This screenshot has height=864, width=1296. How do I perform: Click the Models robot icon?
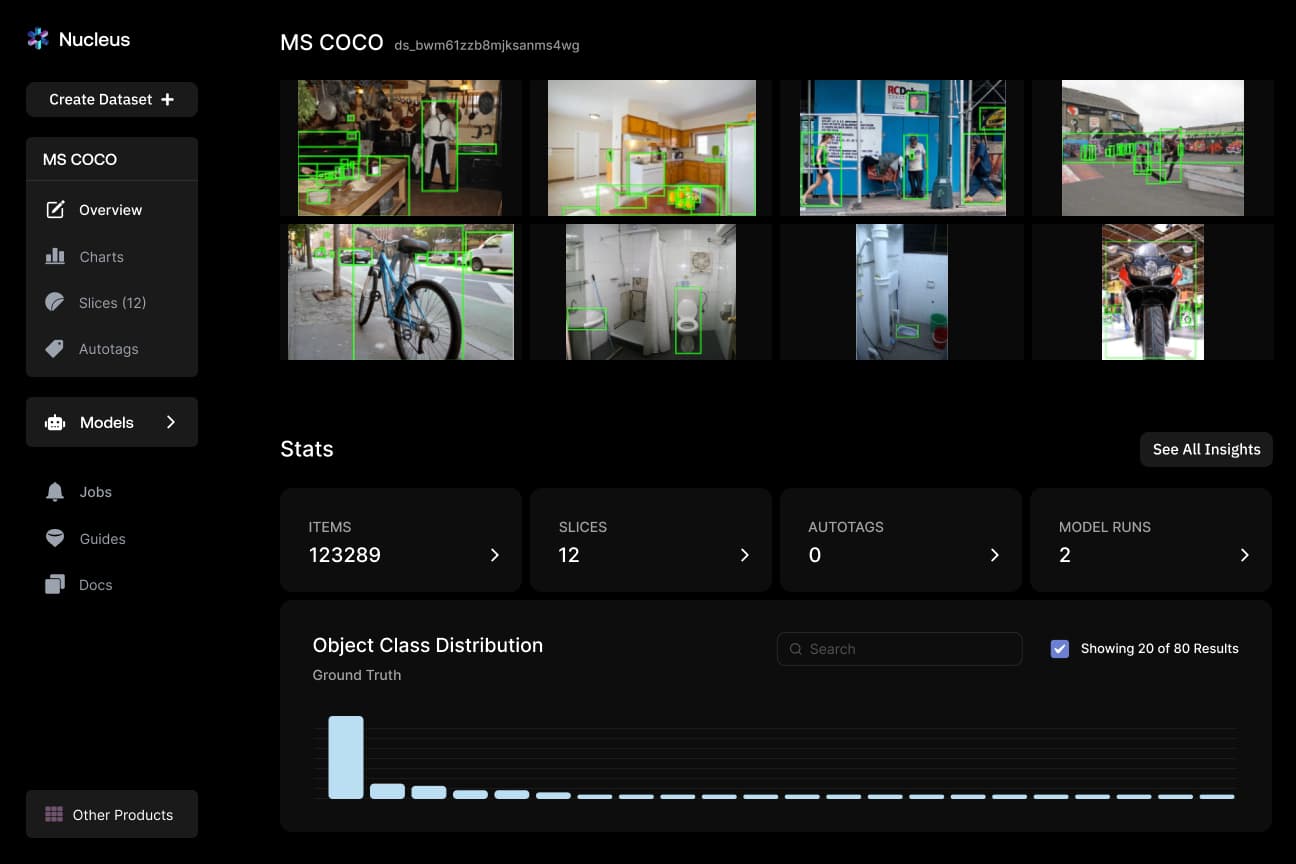[x=55, y=423]
